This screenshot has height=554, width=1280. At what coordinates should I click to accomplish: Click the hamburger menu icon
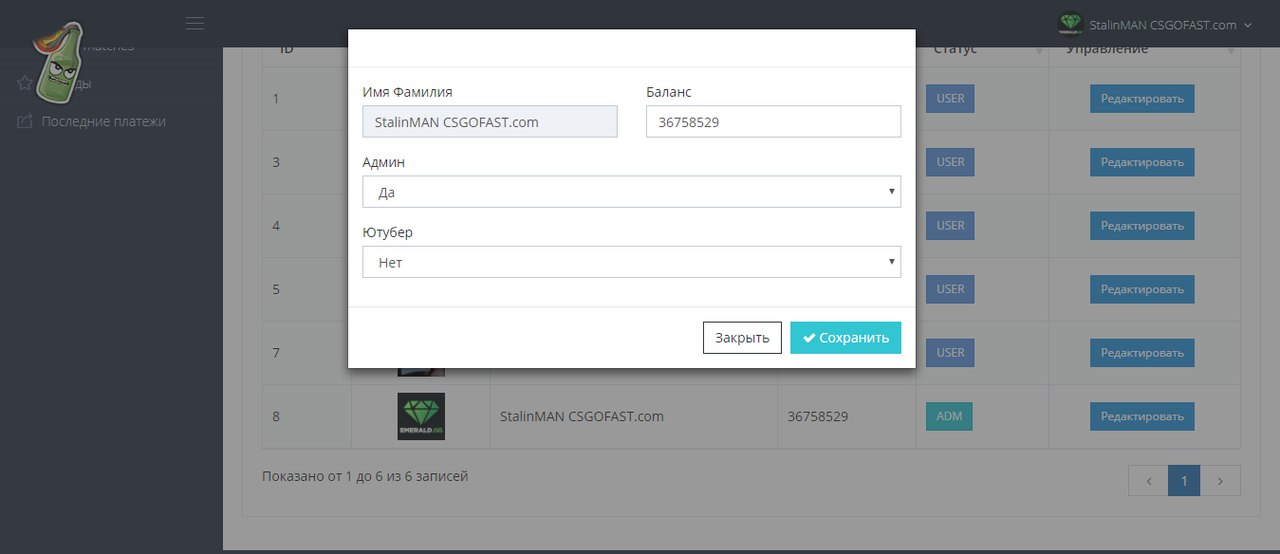coord(195,23)
